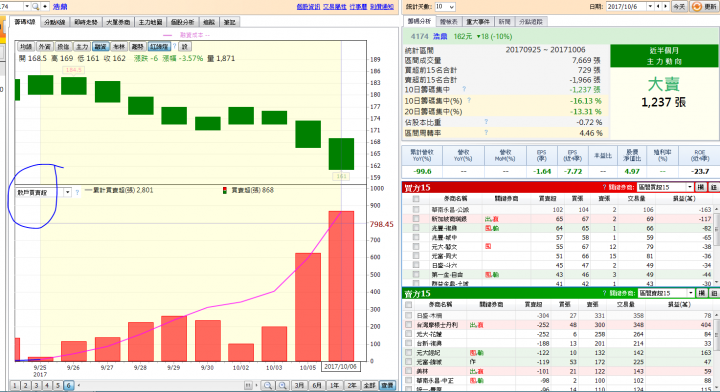The width and height of the screenshot is (720, 392).
Task: Toggle the 紅綠K candle style button
Action: coord(159,47)
